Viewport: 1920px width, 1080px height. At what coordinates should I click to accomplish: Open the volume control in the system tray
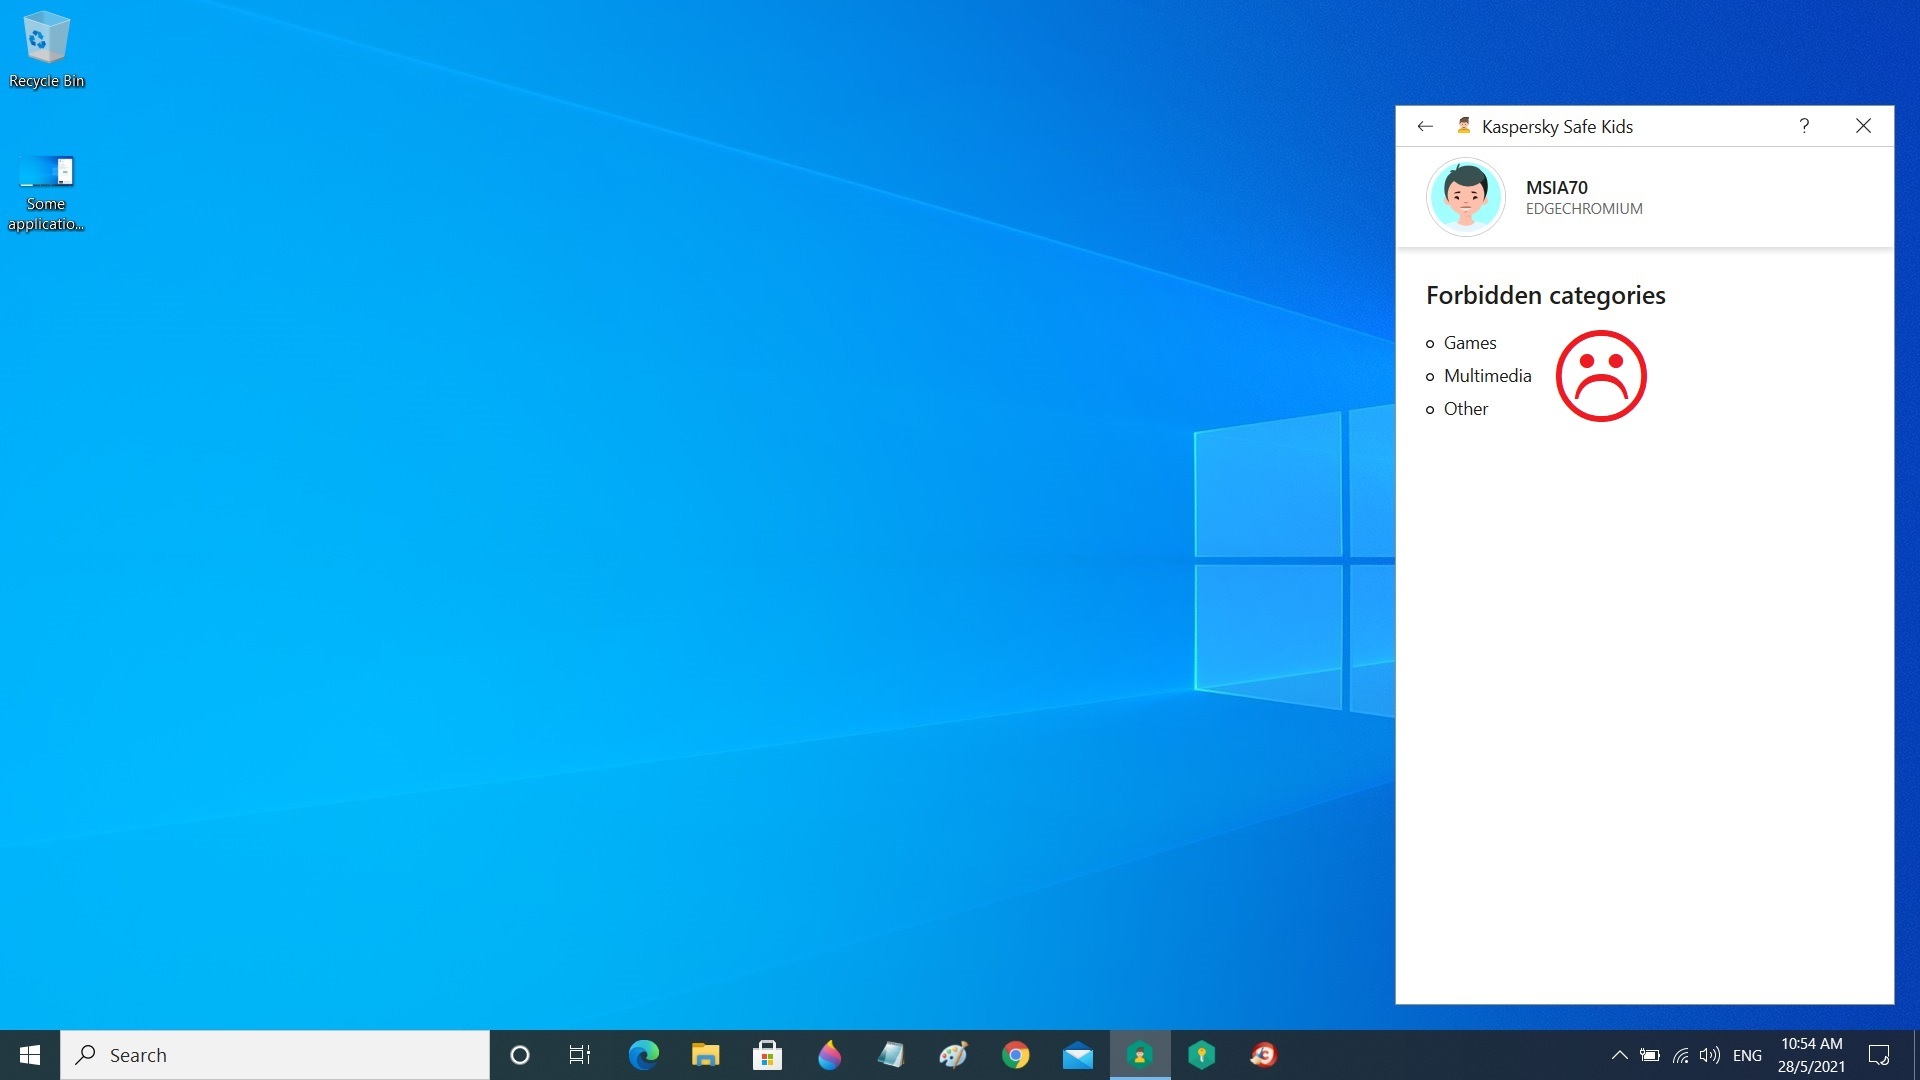coord(1709,1055)
